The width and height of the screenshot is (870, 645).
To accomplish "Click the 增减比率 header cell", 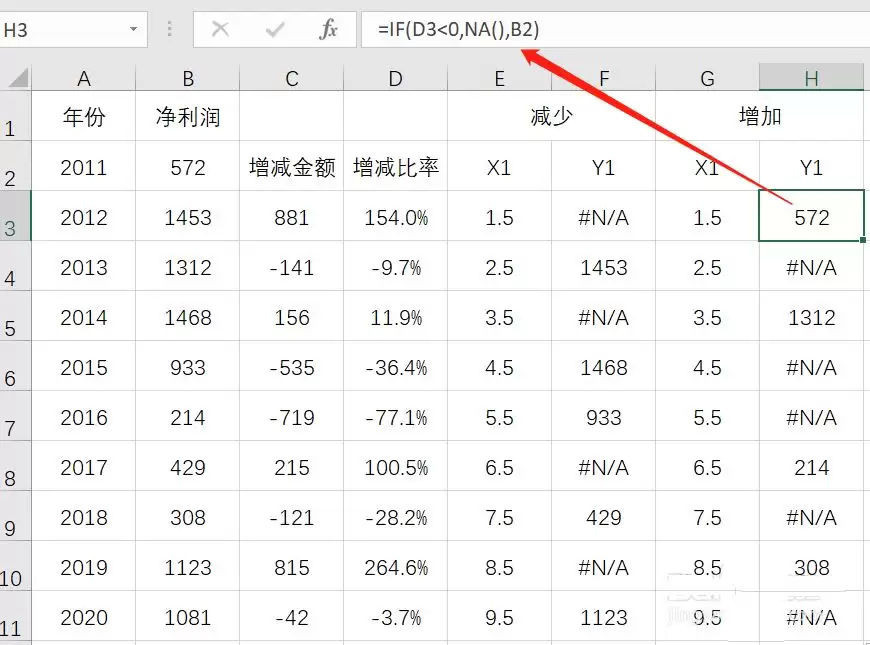I will pyautogui.click(x=396, y=167).
